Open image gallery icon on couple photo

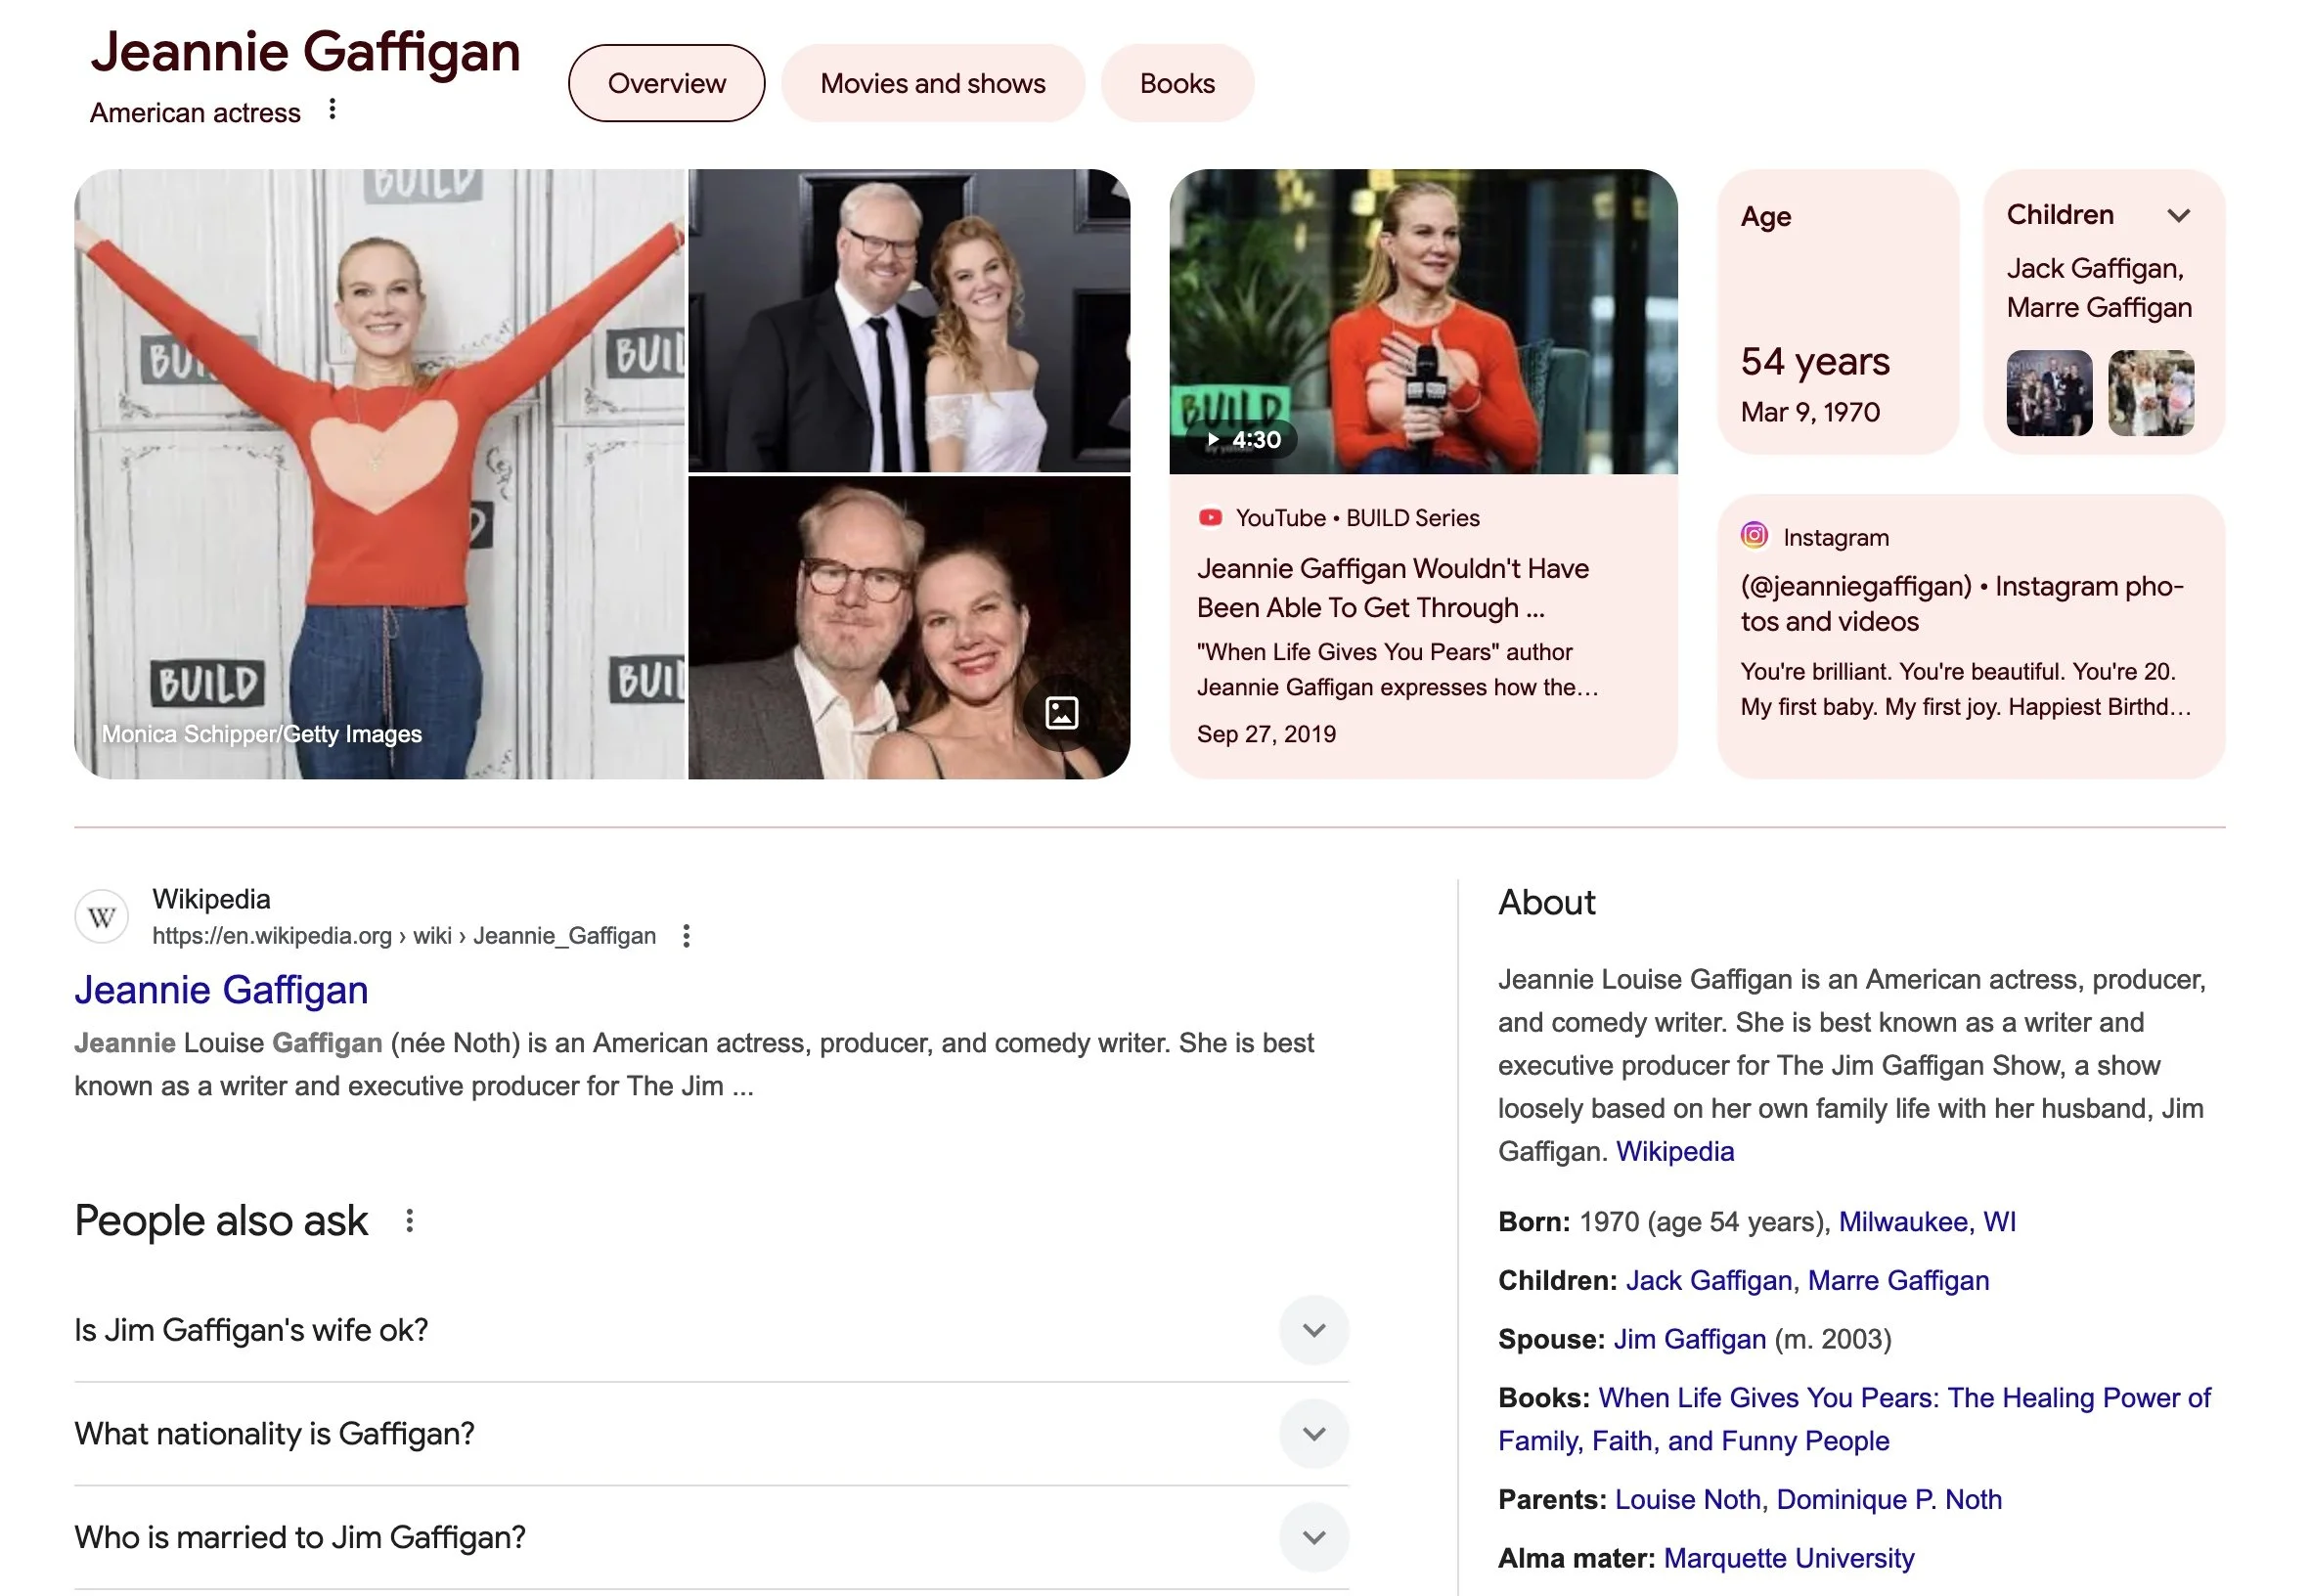click(1061, 713)
